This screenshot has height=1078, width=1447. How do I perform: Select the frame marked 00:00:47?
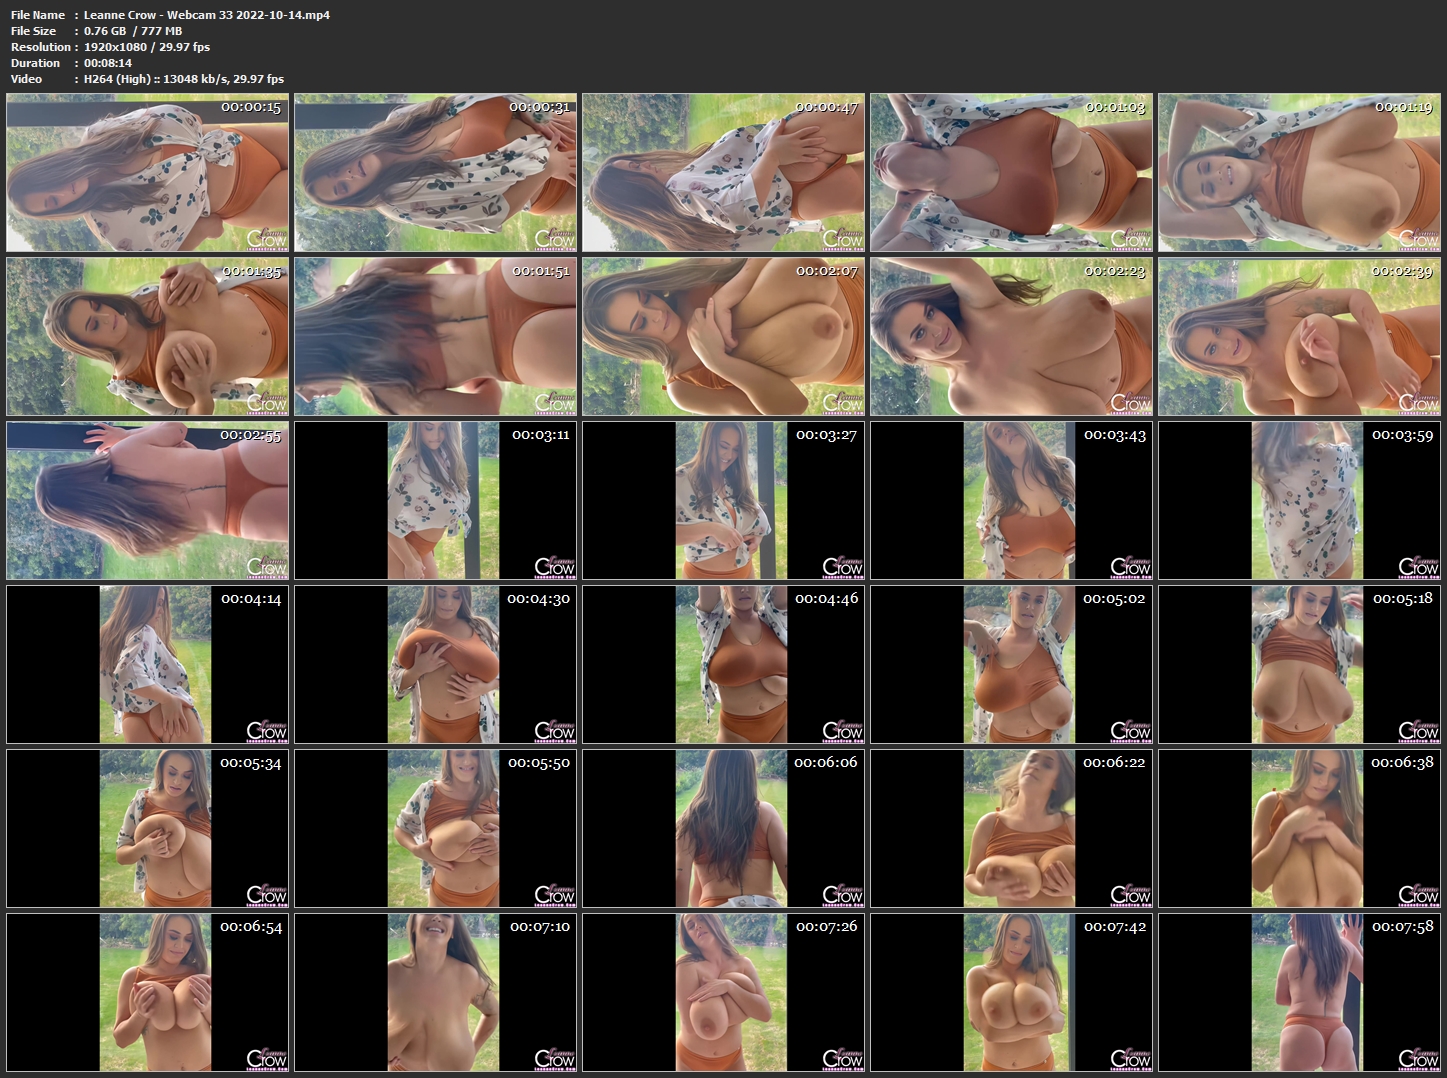[723, 173]
